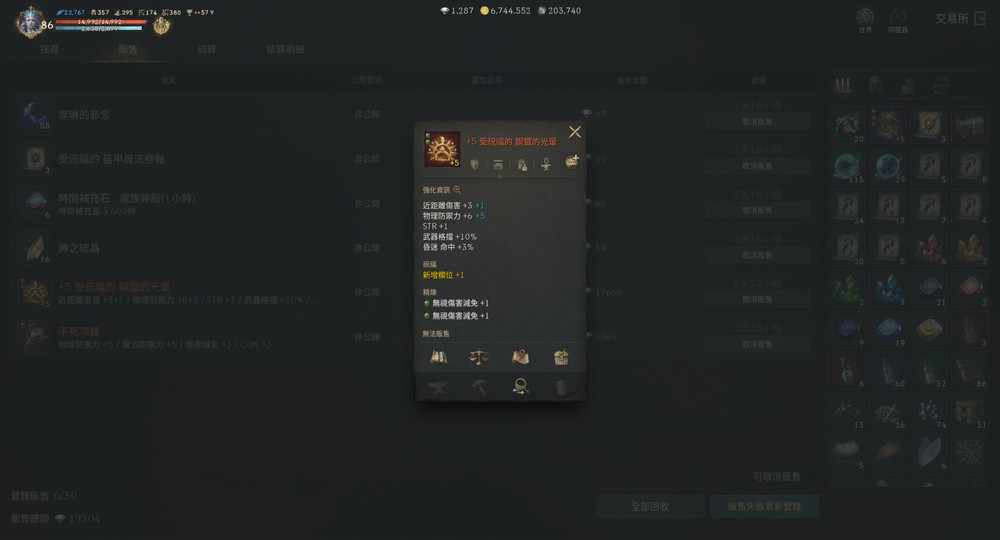Screen dimensions: 1000x540
Task: Select the red crystal inventory item
Action: [x=928, y=249]
